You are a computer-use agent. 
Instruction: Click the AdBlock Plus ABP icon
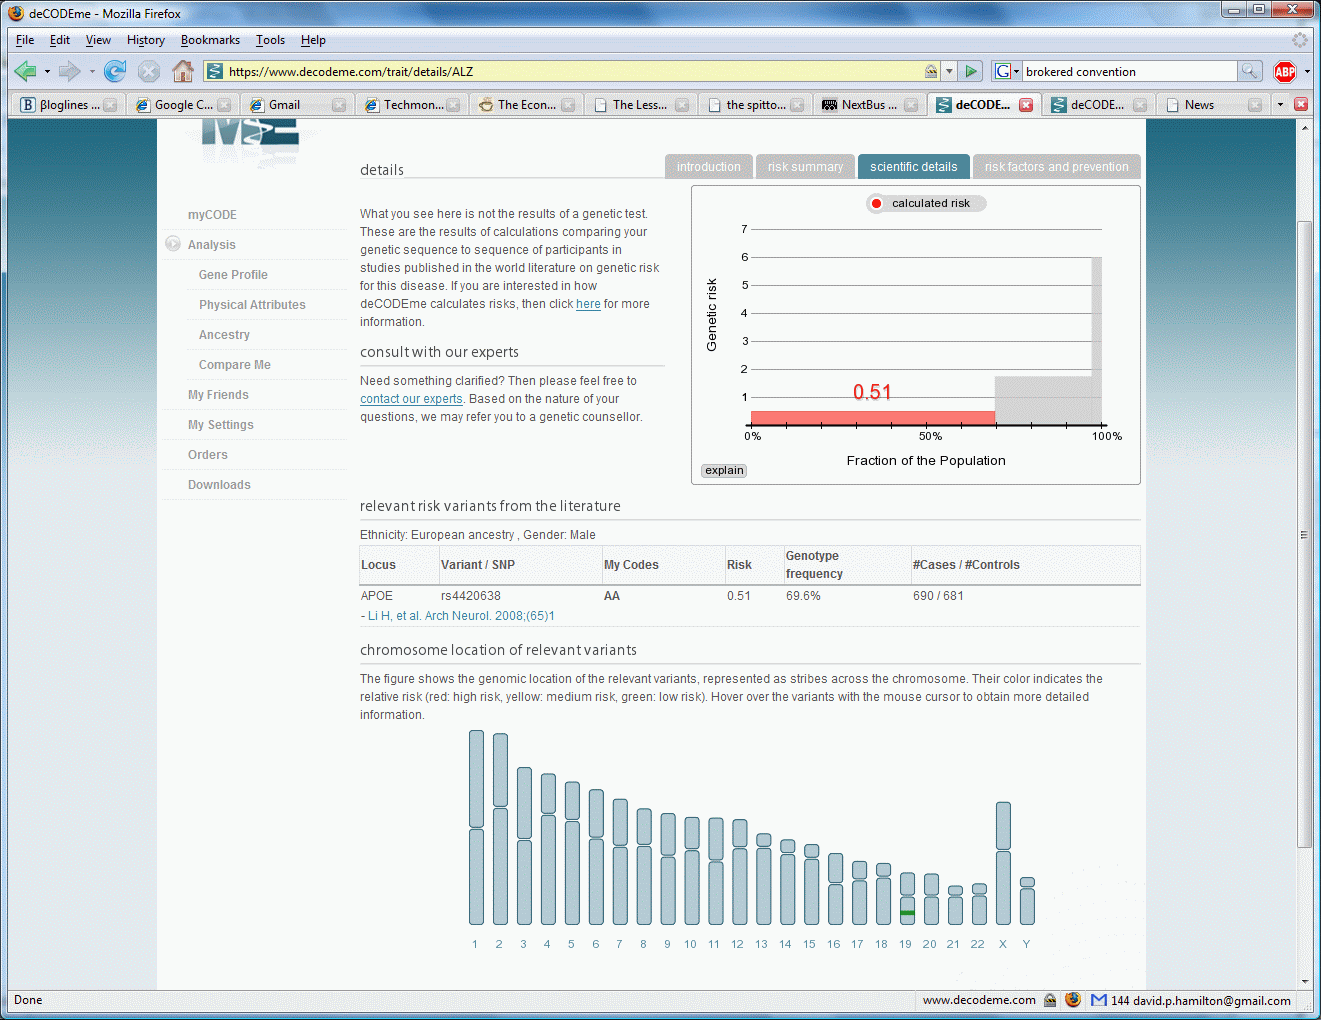[1285, 71]
